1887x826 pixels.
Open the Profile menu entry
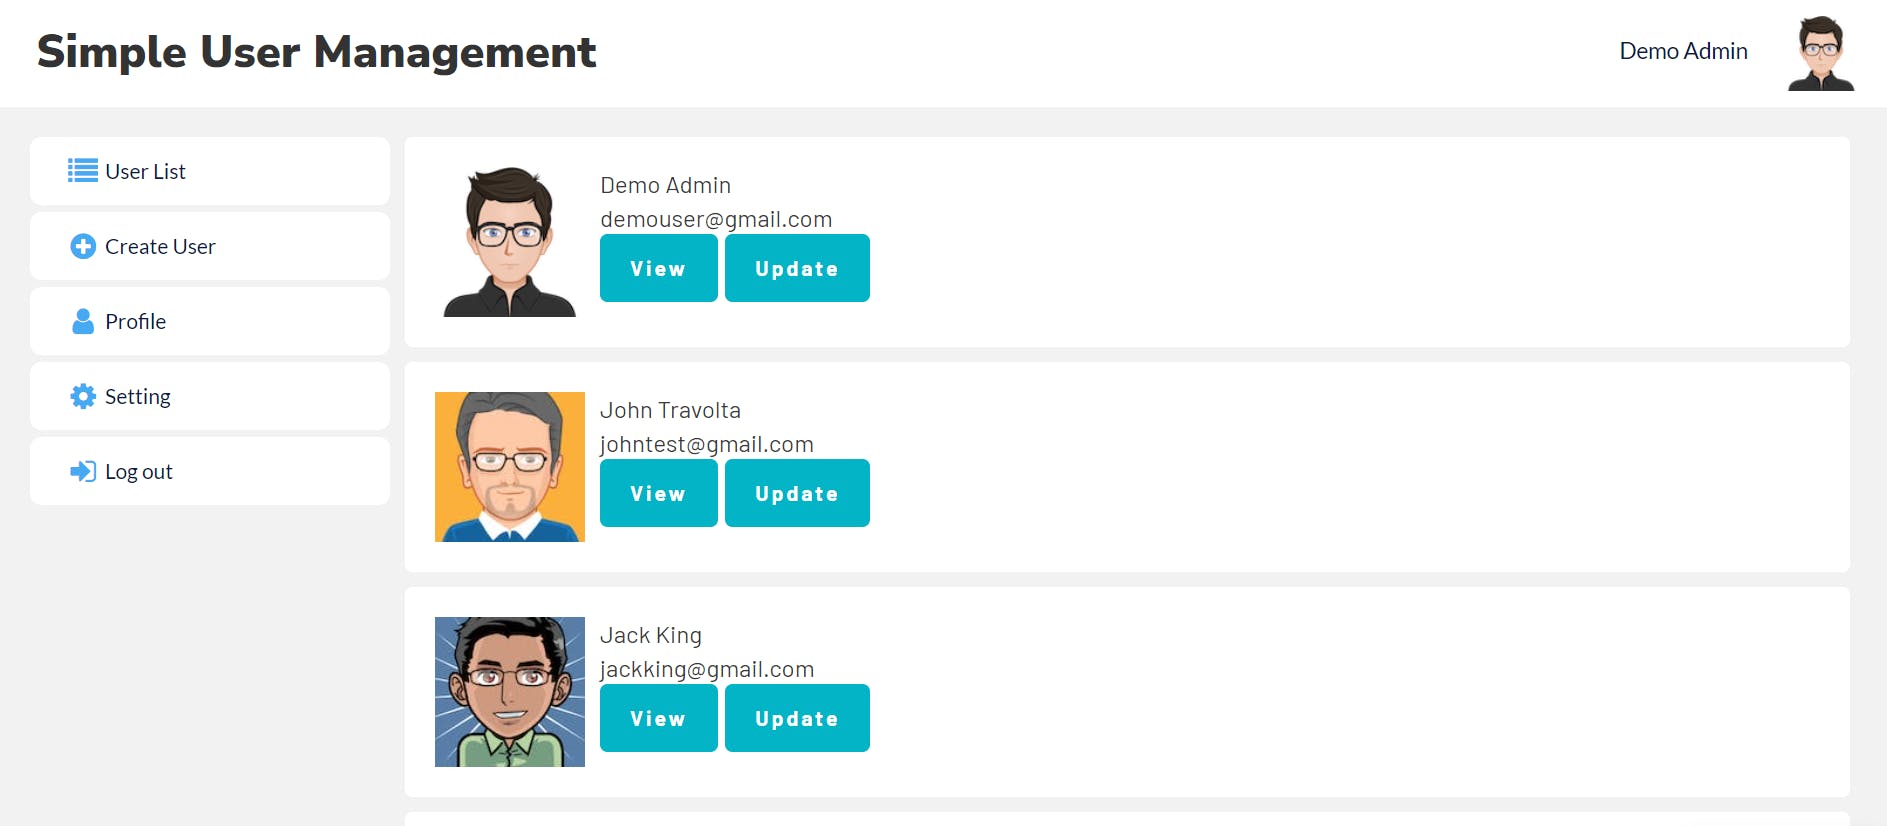(x=210, y=321)
